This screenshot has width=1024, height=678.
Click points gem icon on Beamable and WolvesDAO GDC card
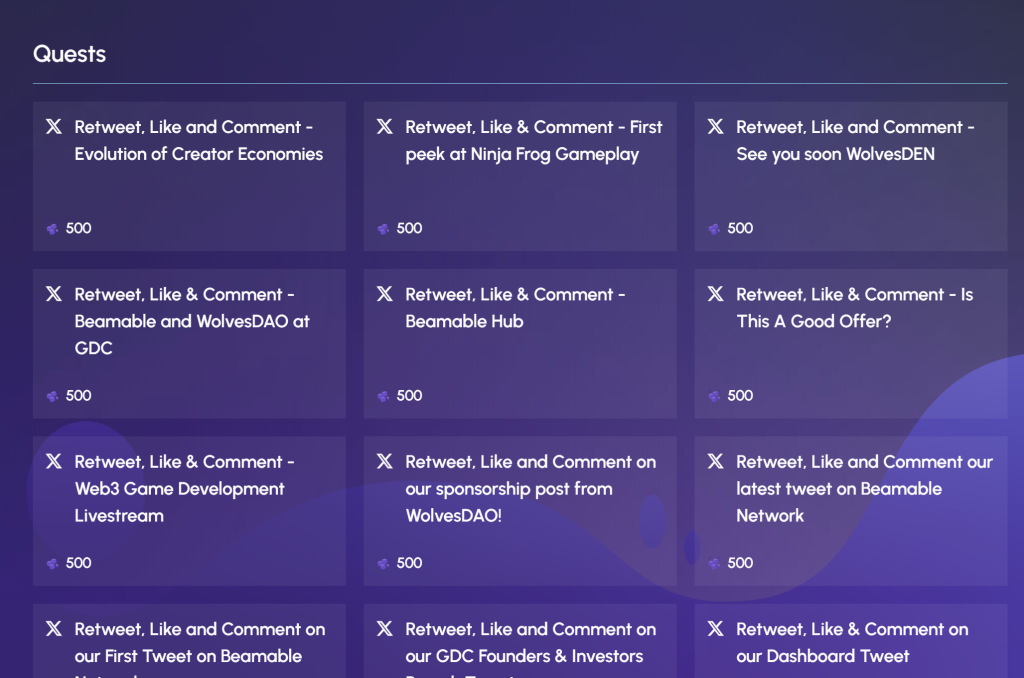pyautogui.click(x=53, y=396)
